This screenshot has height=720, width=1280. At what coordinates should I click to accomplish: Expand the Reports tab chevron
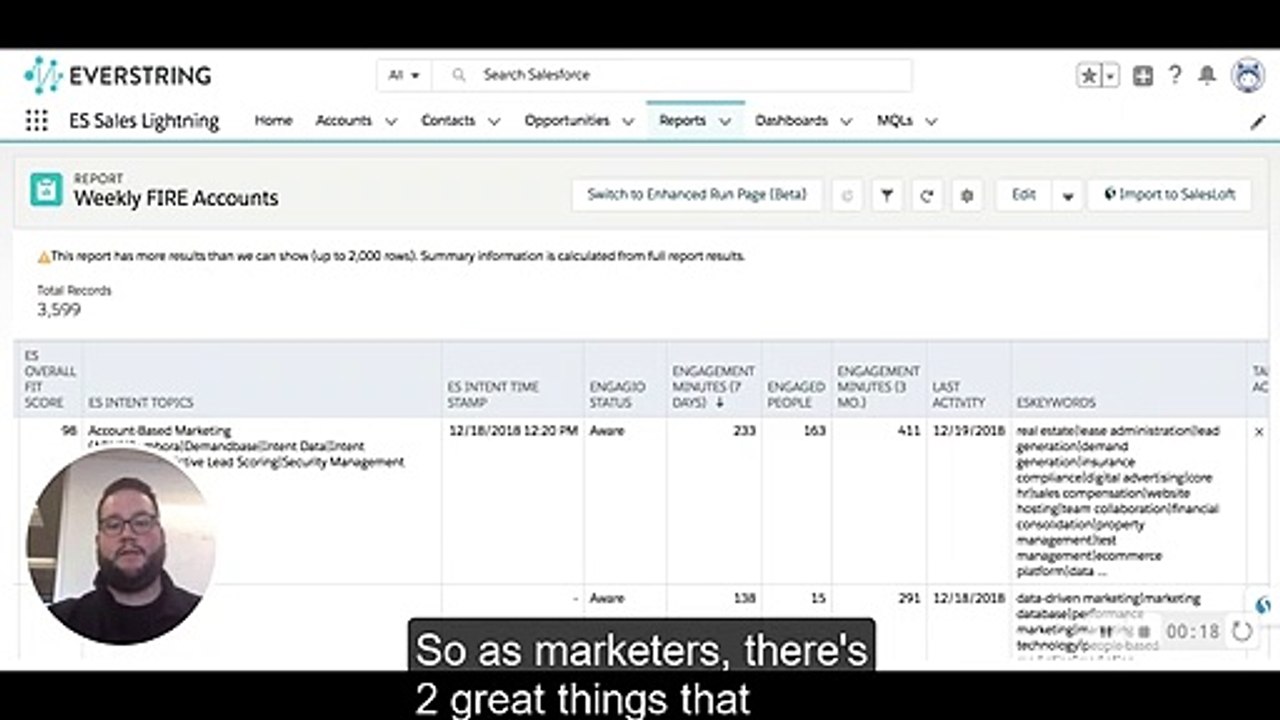(x=725, y=121)
